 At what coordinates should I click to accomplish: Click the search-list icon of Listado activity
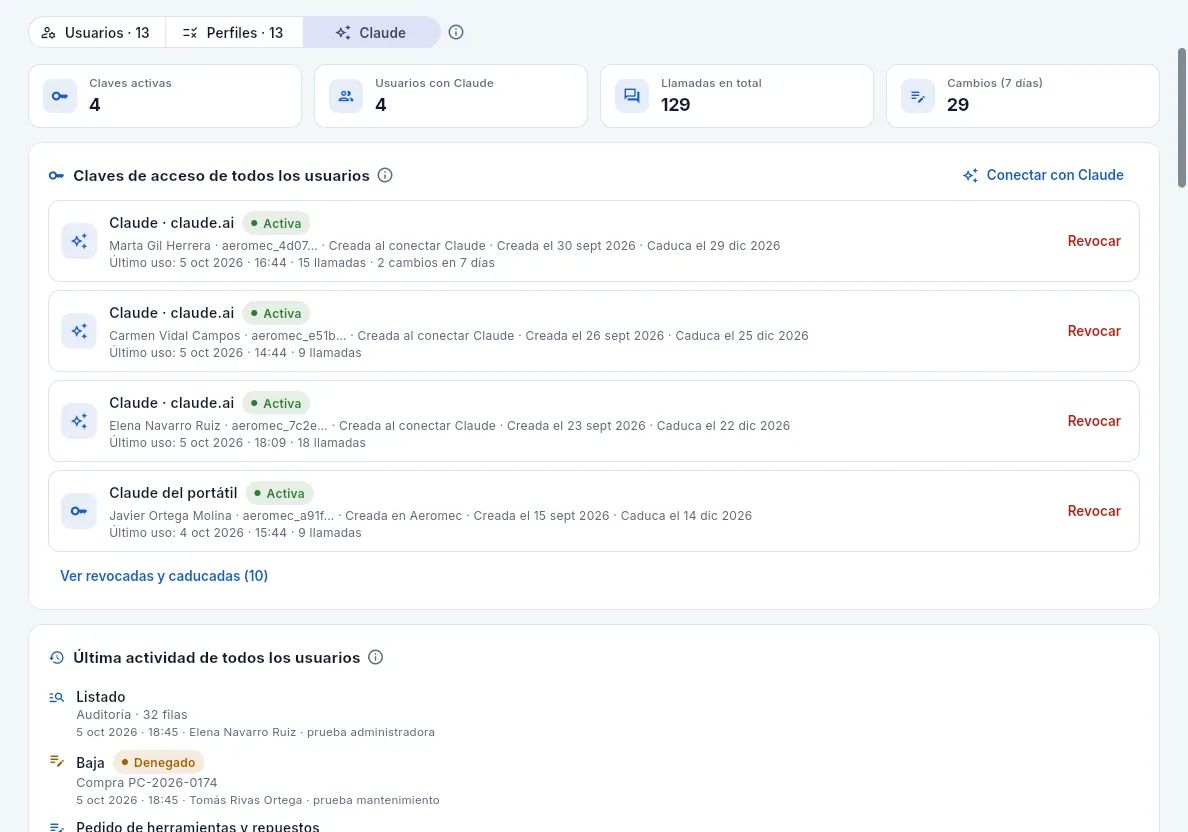click(x=57, y=697)
